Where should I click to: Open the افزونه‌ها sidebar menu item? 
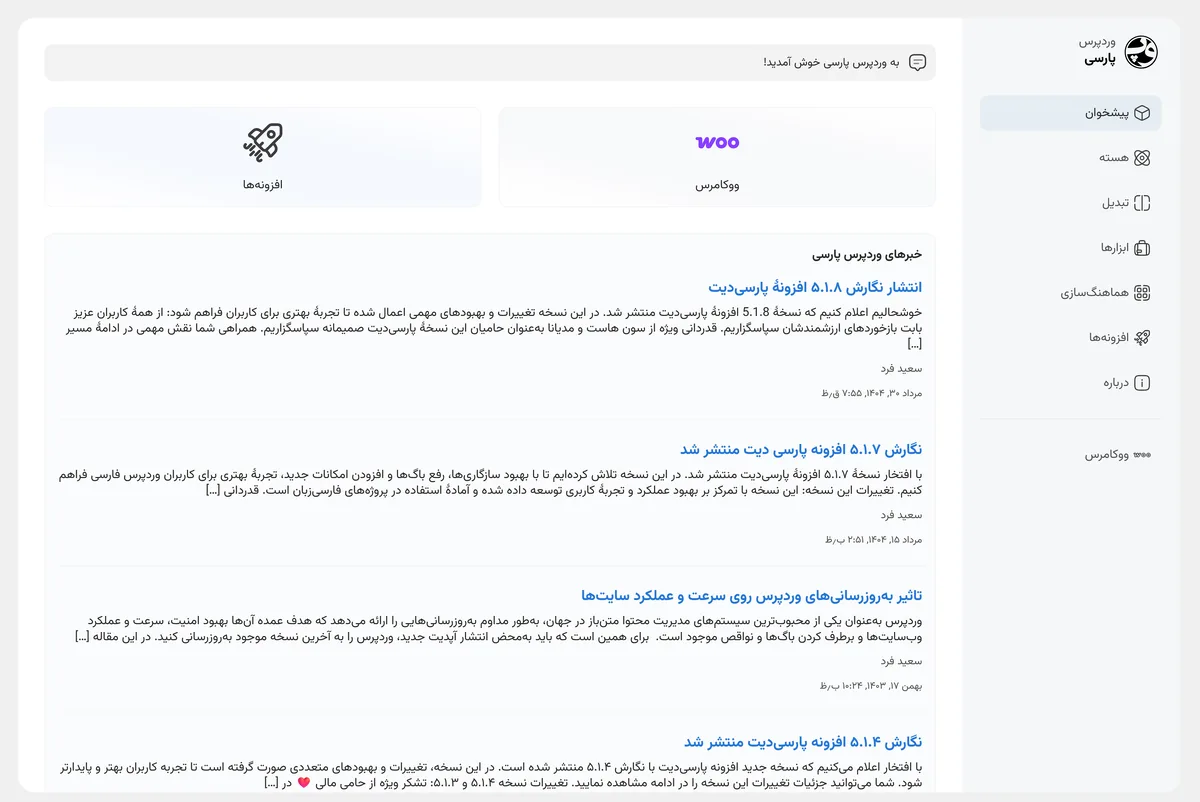(x=1070, y=338)
